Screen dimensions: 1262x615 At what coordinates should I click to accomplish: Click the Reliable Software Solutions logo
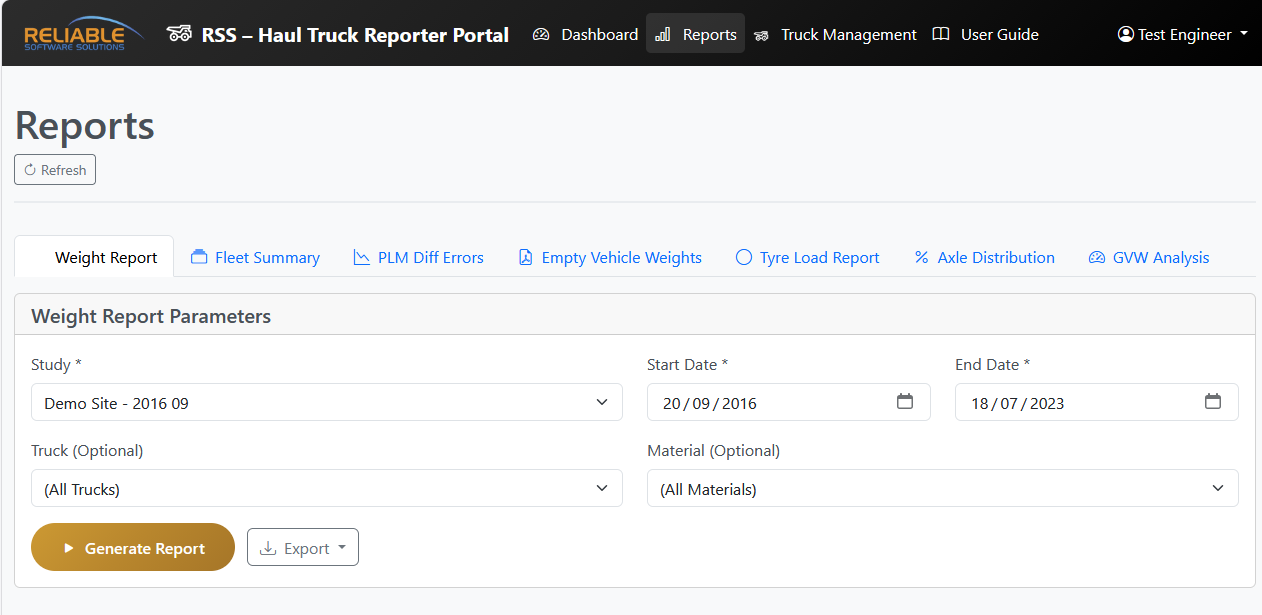(x=84, y=34)
